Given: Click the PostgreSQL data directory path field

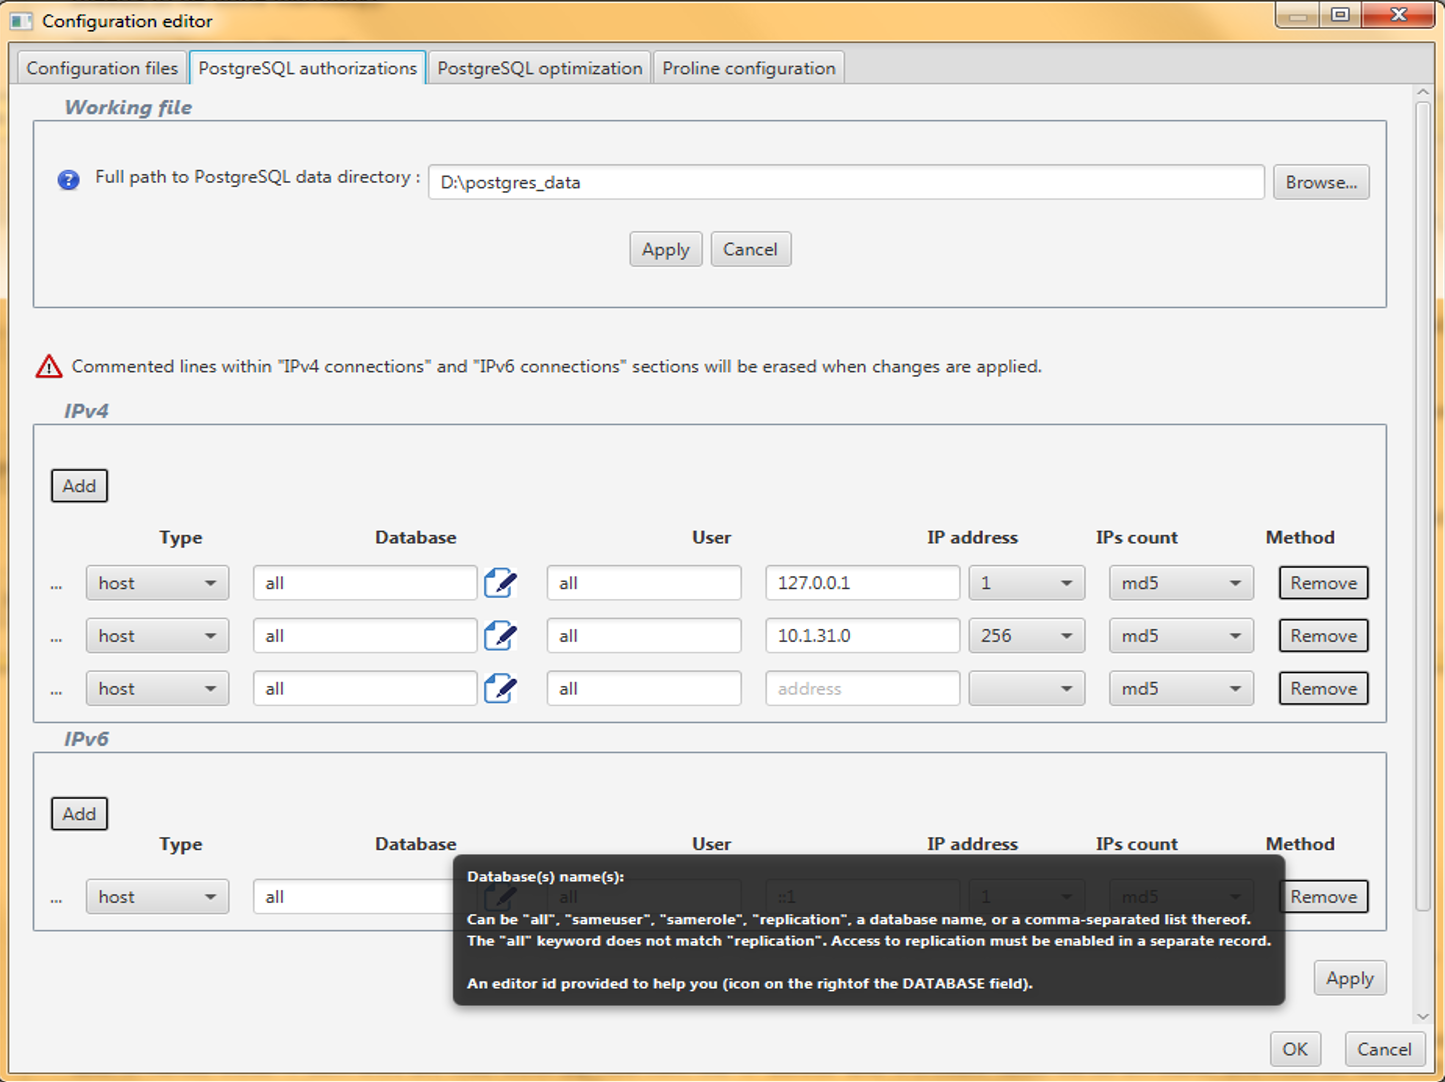Looking at the screenshot, I should [846, 182].
